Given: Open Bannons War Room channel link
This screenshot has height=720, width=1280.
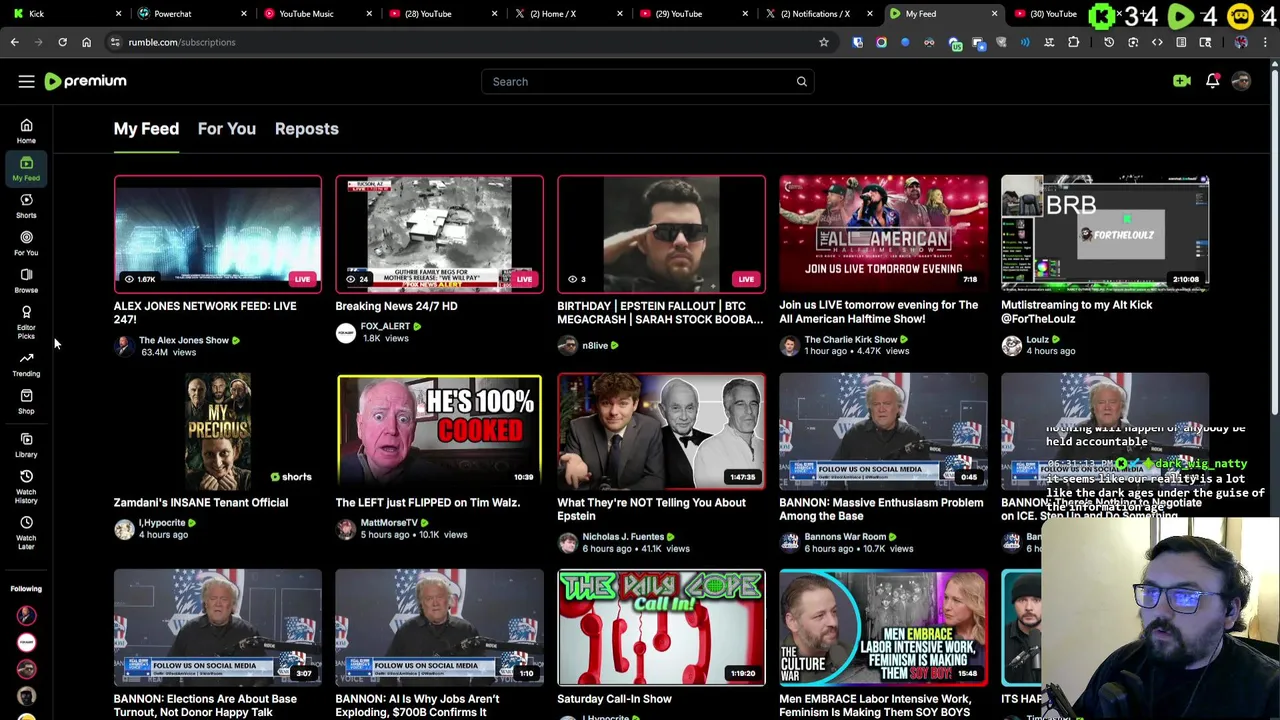Looking at the screenshot, I should pos(845,537).
